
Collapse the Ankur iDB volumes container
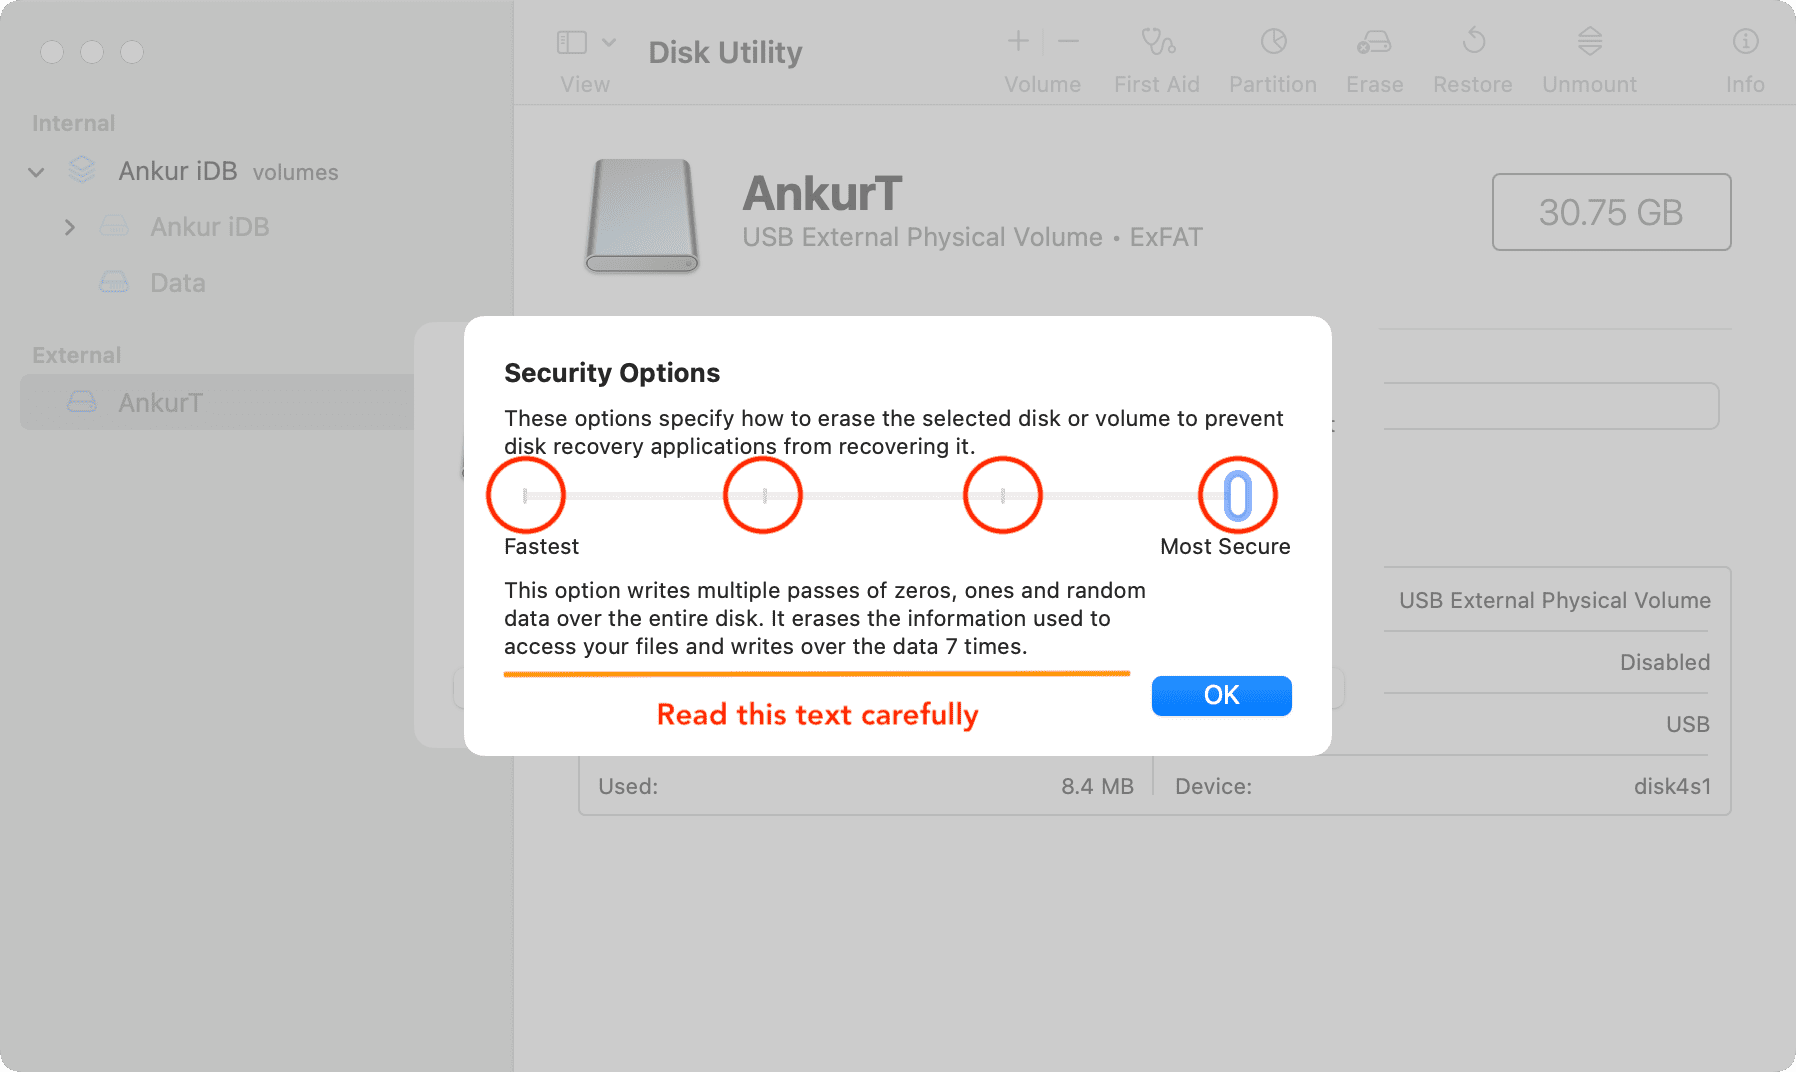(37, 172)
